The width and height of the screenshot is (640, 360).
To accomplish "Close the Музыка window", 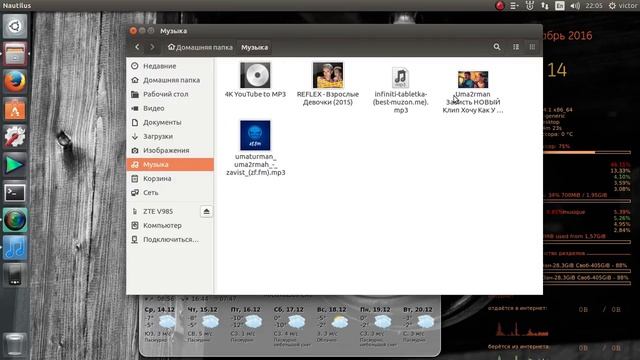I will pyautogui.click(x=133, y=31).
